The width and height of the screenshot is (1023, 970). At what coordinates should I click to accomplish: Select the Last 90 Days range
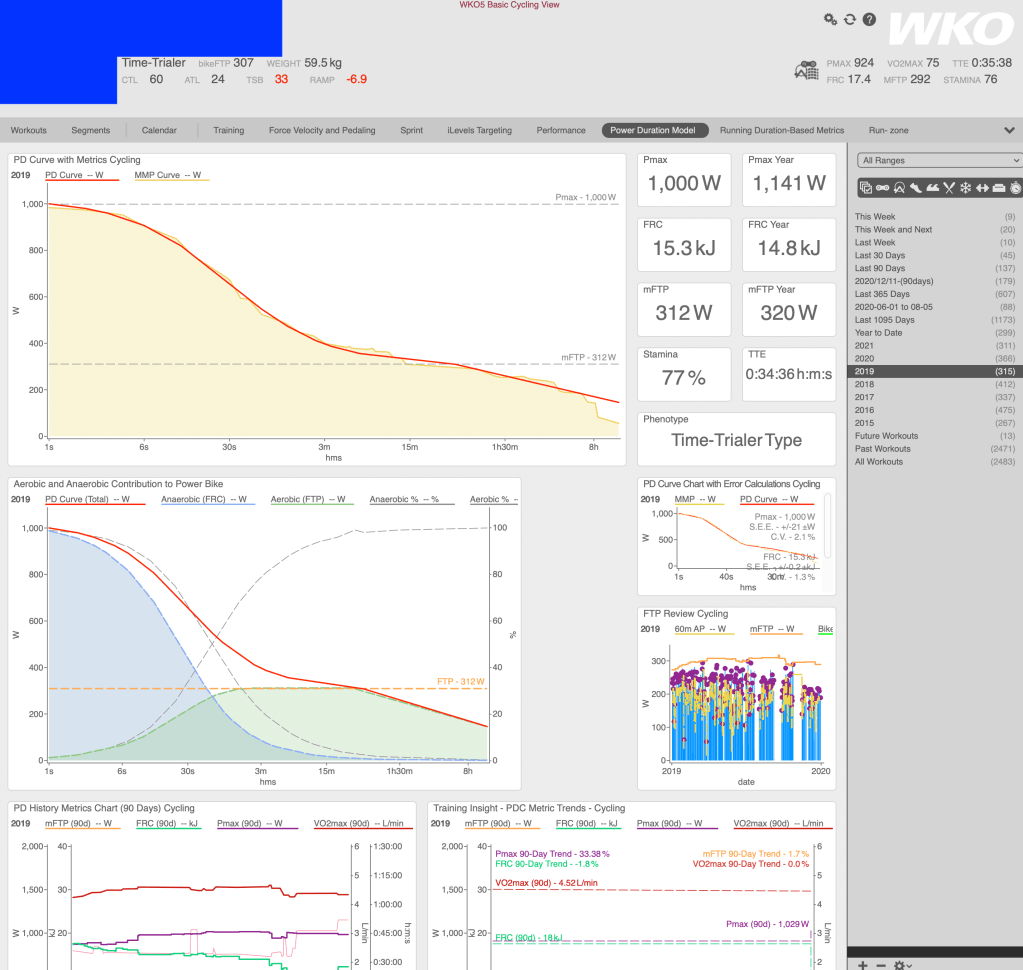tap(880, 268)
